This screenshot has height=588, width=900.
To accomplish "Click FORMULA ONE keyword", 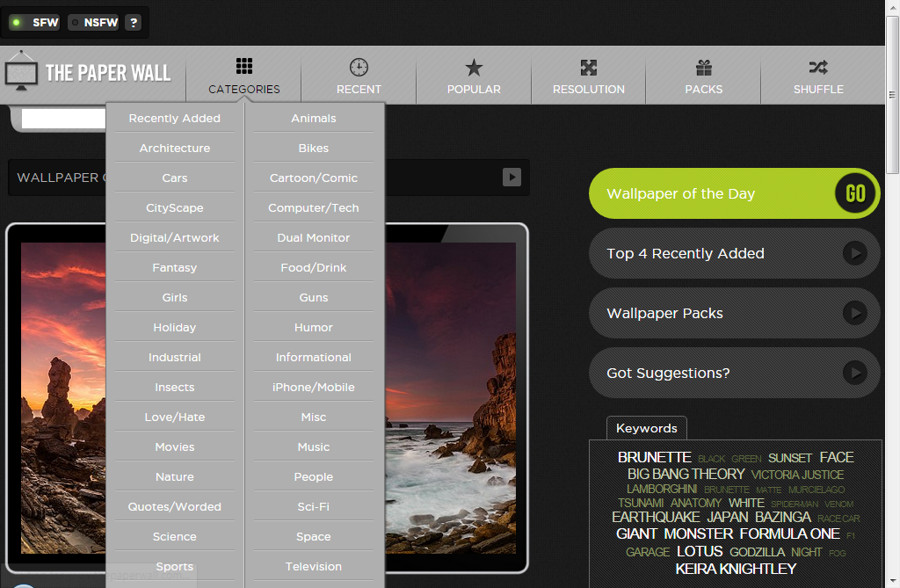I will click(789, 533).
